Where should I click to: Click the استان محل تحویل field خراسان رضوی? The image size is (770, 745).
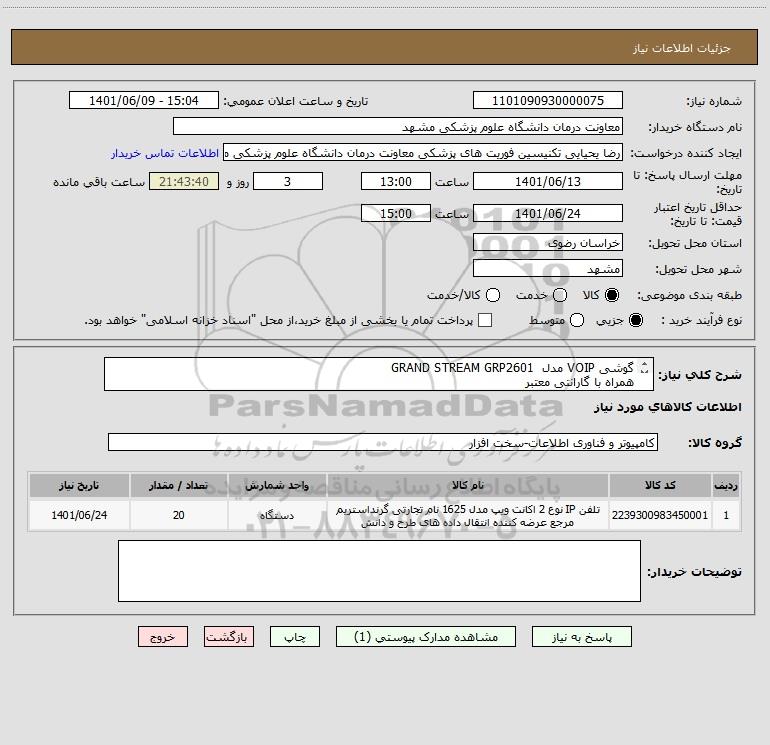point(548,243)
